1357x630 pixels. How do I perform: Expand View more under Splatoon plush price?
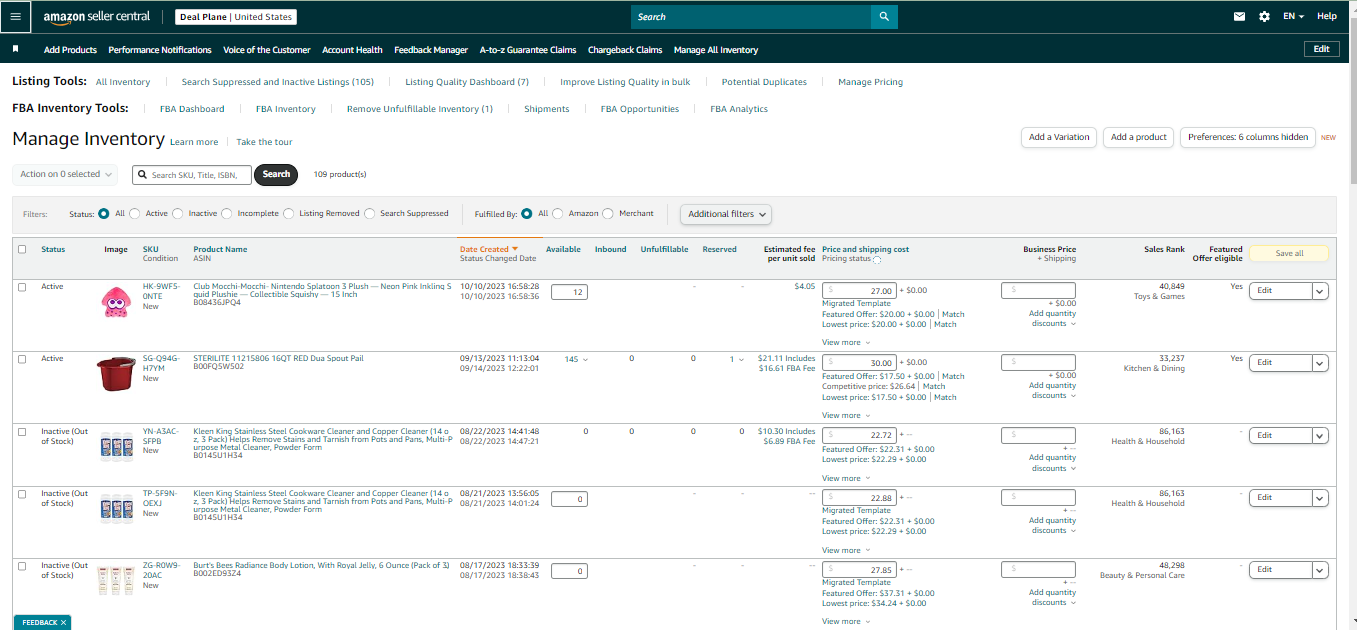(x=846, y=342)
